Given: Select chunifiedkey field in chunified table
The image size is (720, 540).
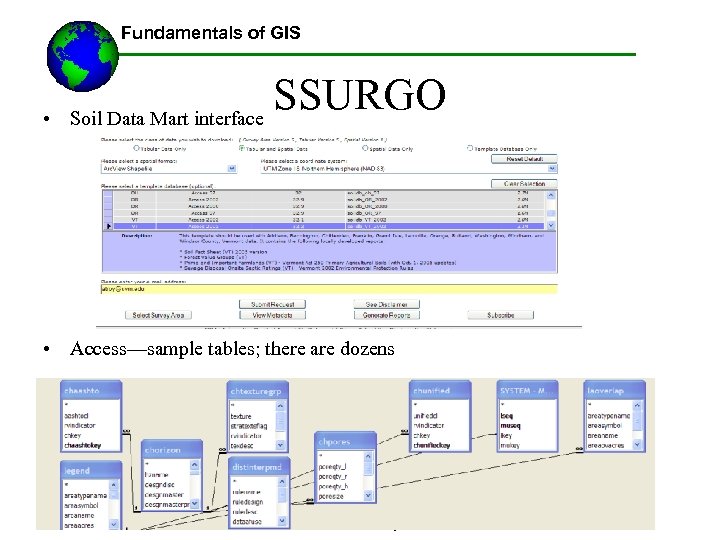Looking at the screenshot, I should click(432, 445).
